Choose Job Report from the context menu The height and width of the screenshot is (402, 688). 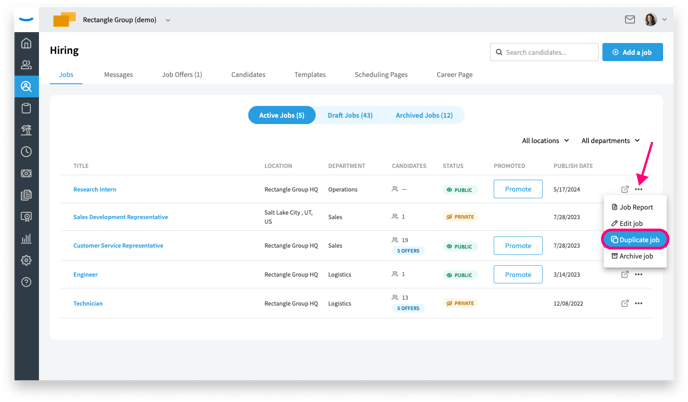635,207
